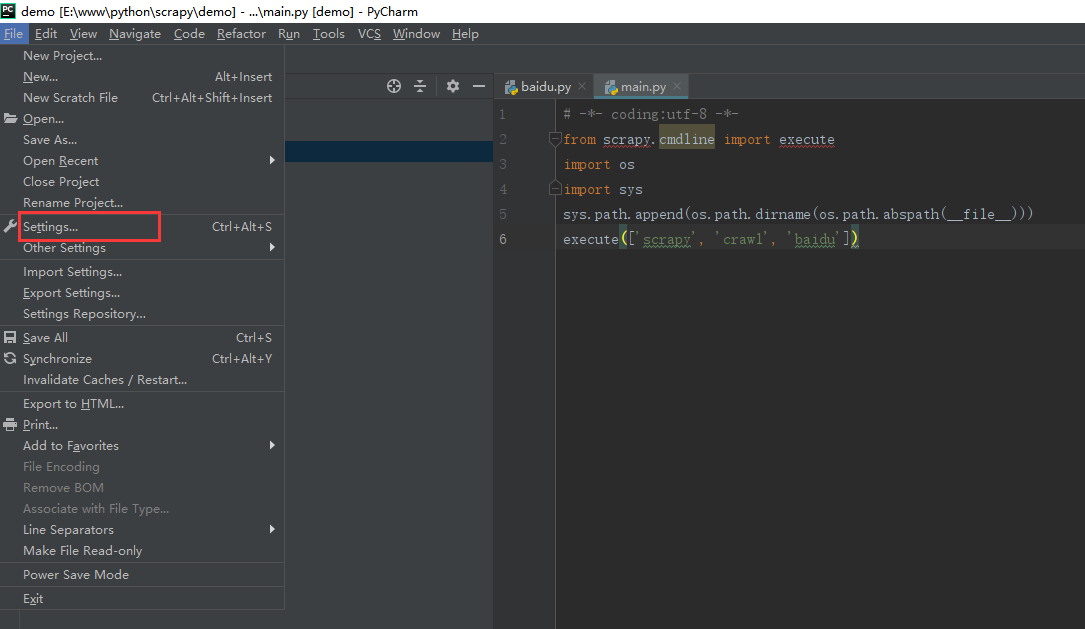This screenshot has width=1085, height=629.
Task: Open Settings... from the File menu
Action: 50,227
